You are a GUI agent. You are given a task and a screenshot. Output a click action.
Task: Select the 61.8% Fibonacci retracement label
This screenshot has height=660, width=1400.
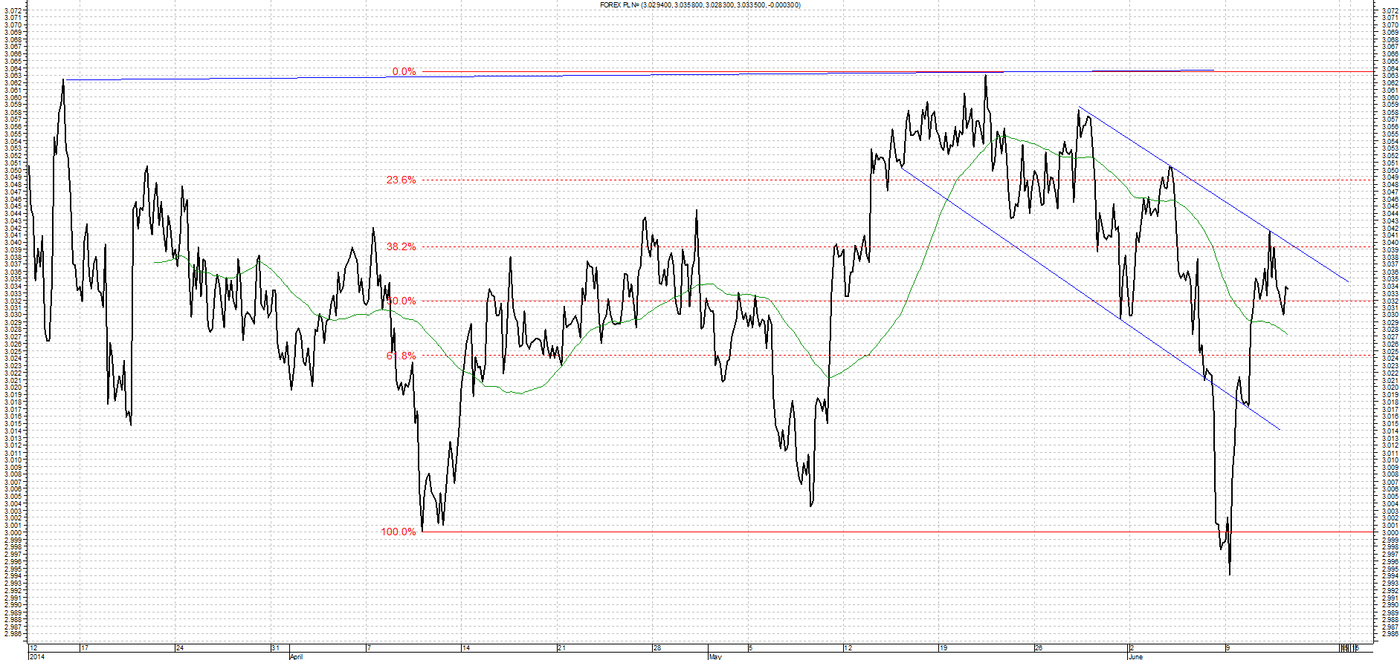tap(401, 355)
